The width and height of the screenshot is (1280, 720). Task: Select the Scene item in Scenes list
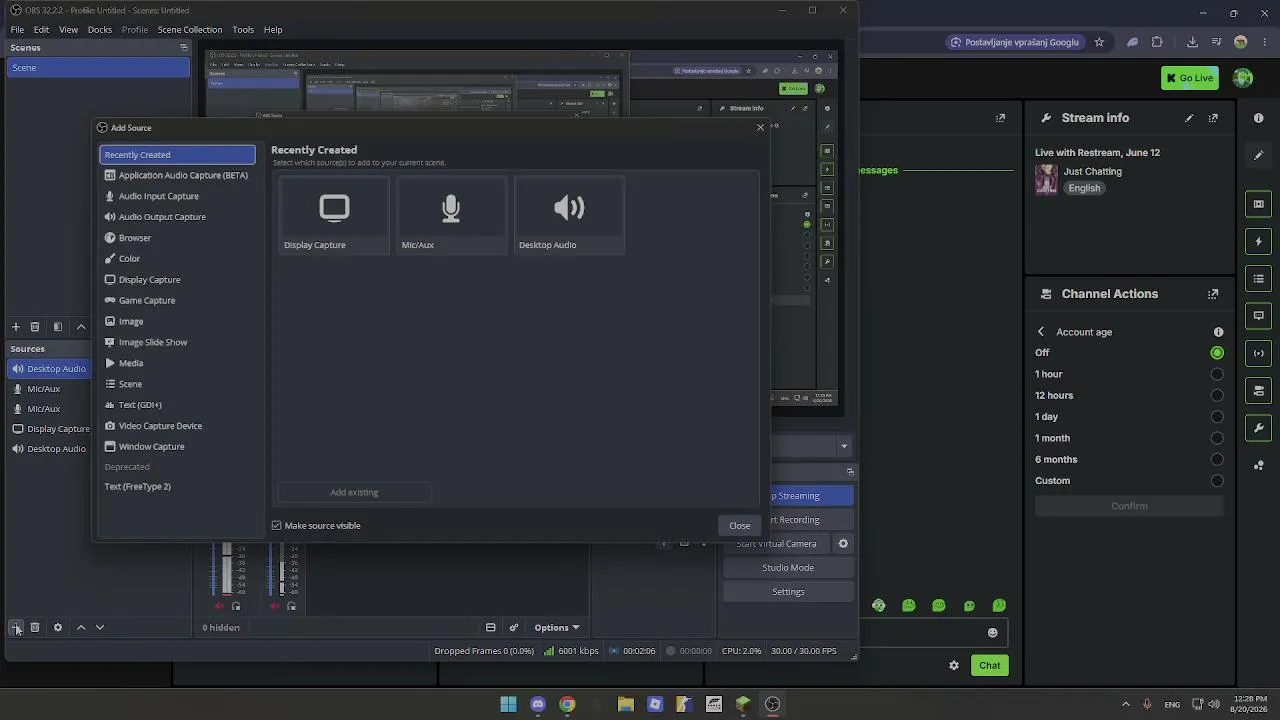(98, 68)
